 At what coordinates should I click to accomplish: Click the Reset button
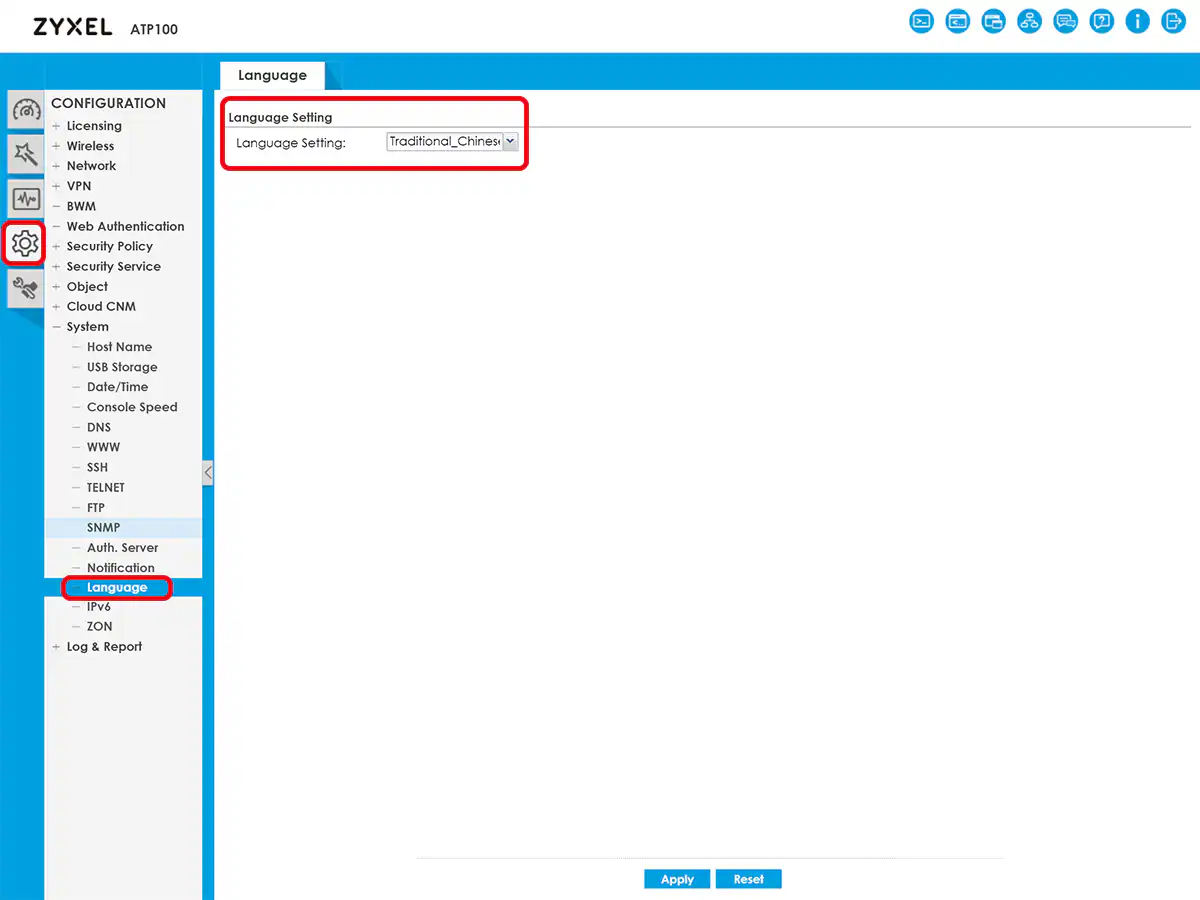coord(748,879)
